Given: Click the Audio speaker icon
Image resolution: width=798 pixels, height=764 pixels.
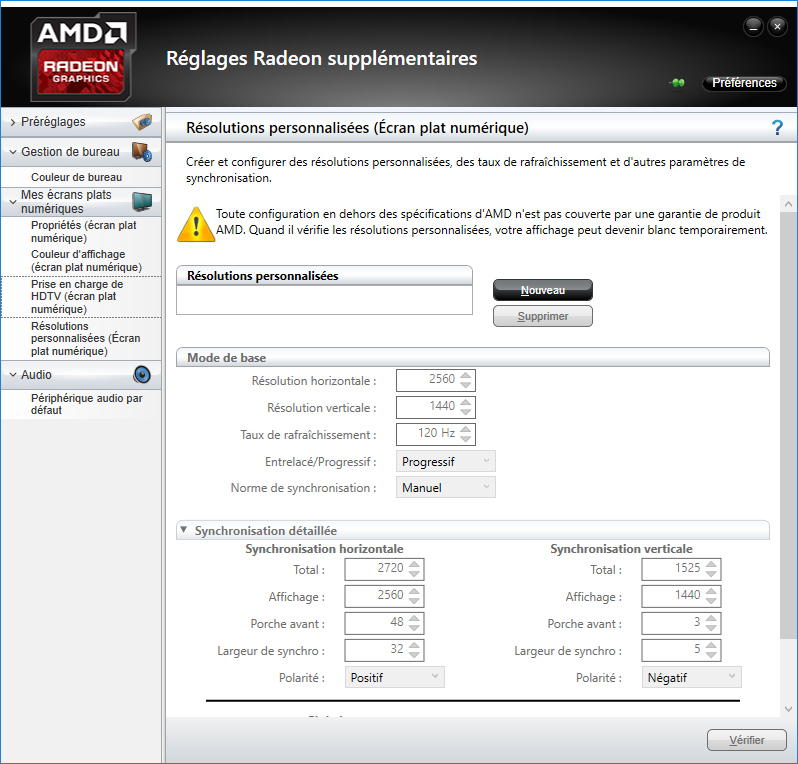Looking at the screenshot, I should [142, 375].
